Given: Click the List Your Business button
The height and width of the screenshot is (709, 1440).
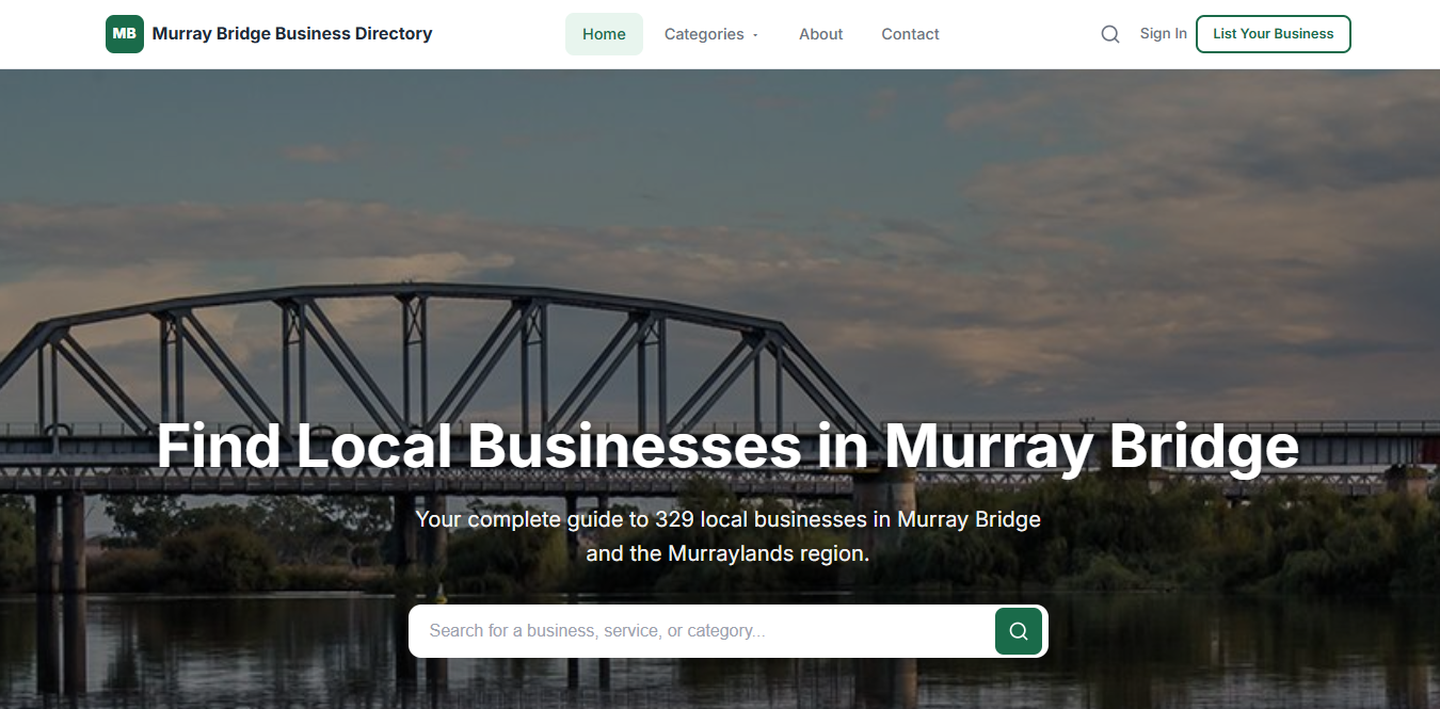Looking at the screenshot, I should [1273, 33].
